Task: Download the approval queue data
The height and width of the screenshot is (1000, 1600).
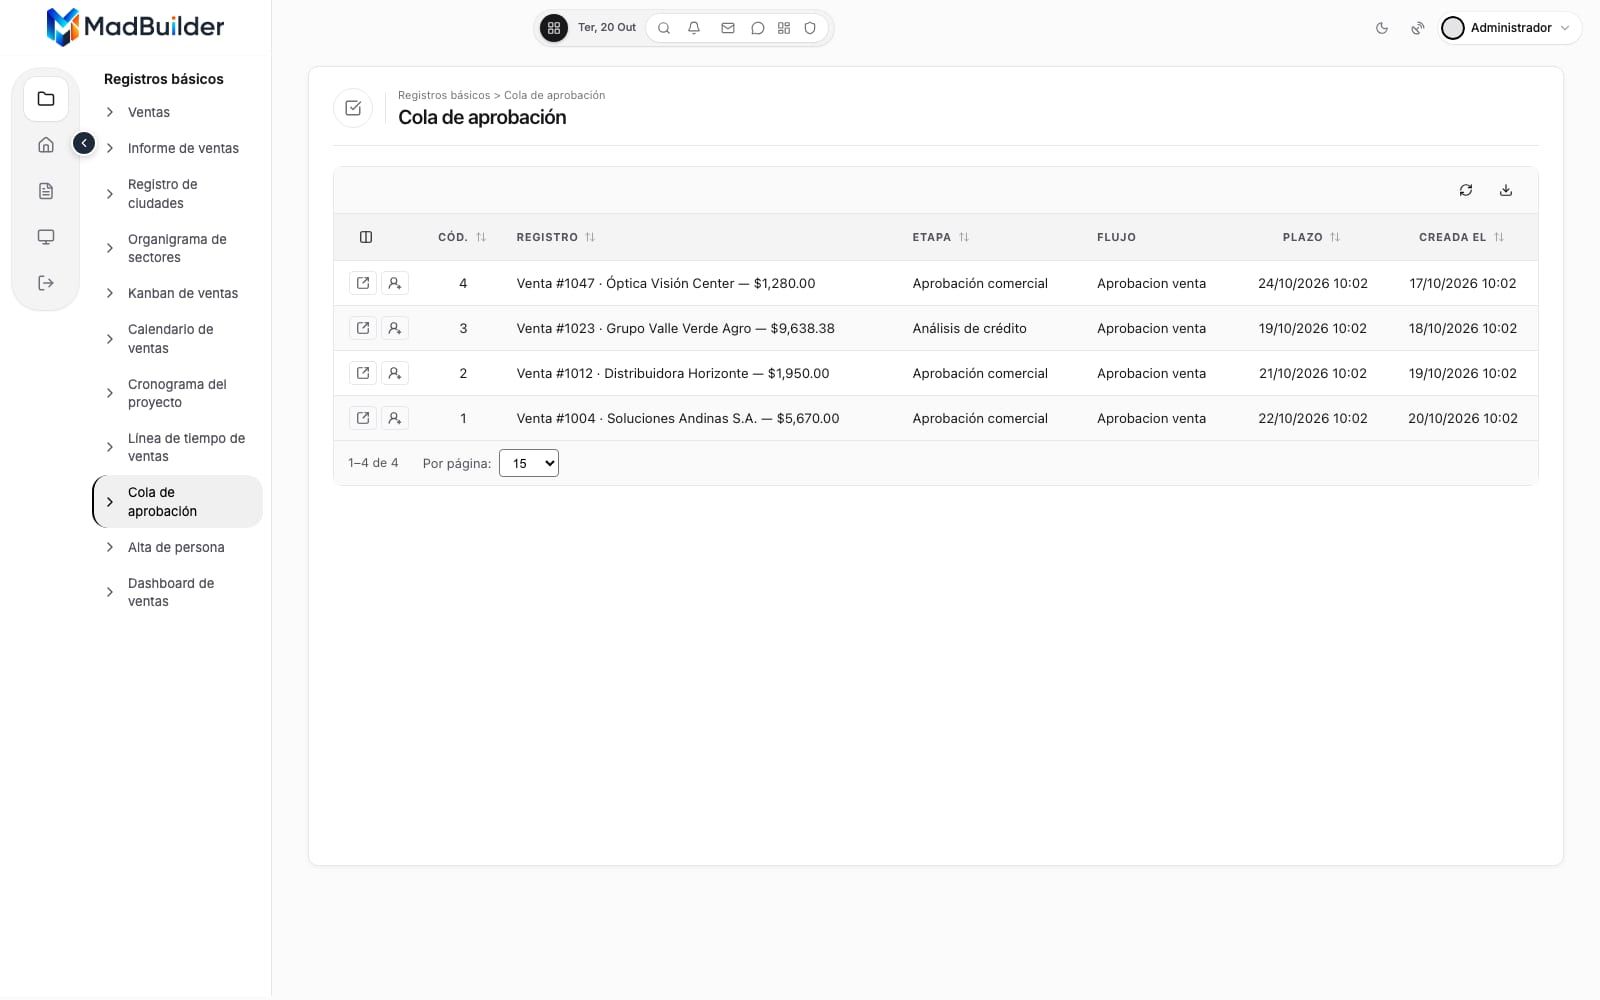Action: (x=1506, y=190)
